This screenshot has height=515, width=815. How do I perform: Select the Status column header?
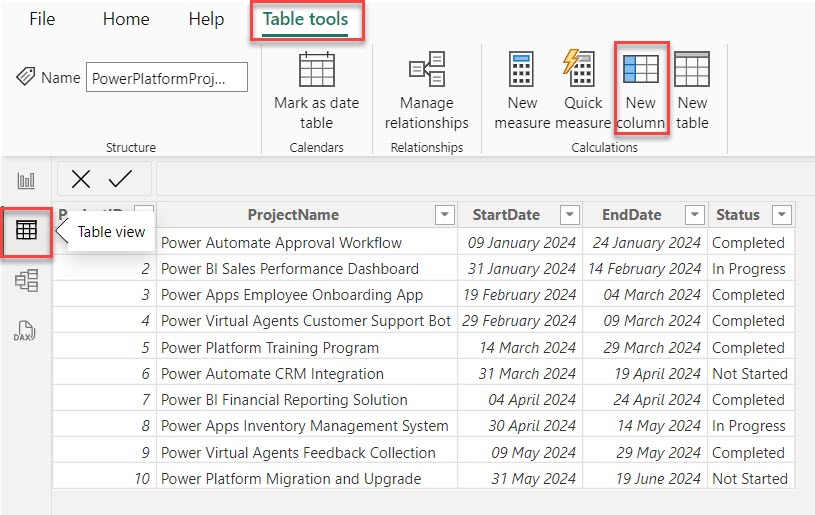[x=738, y=215]
